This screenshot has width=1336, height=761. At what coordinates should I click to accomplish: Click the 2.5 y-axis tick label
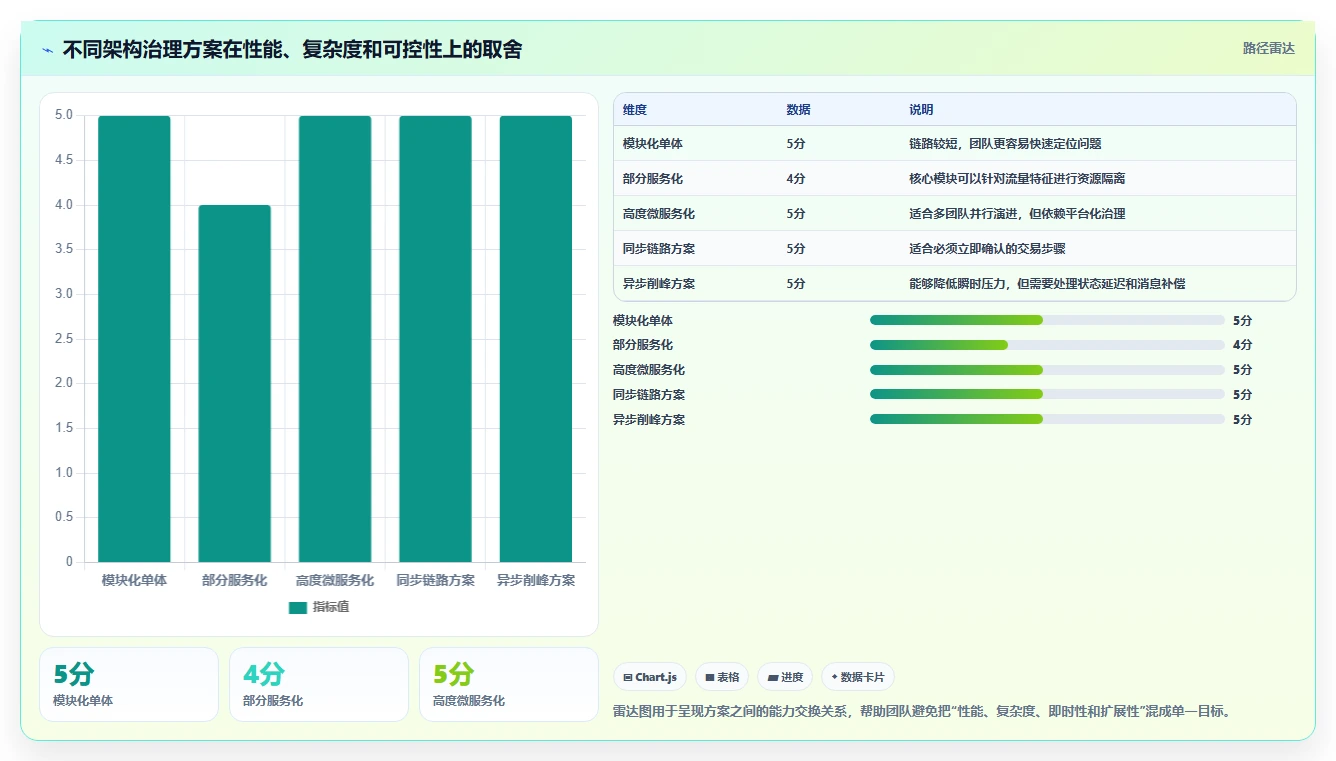point(64,339)
